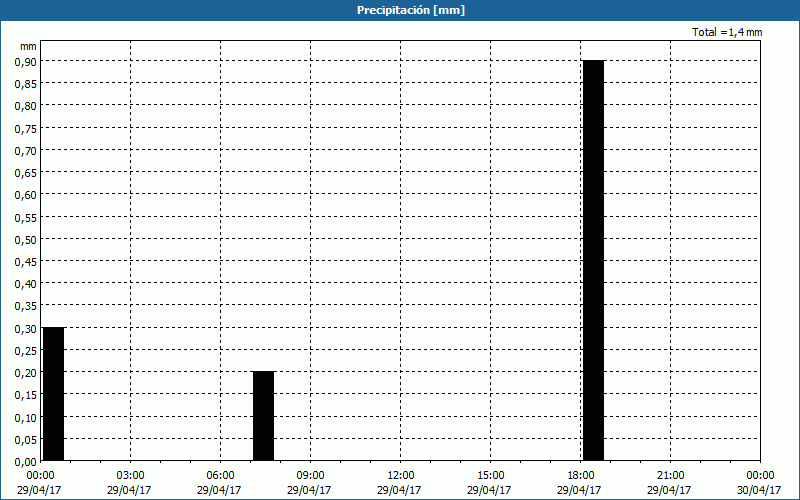The image size is (800, 500).
Task: Click the 29/04/17 date under 12:00
Action: pos(399,490)
